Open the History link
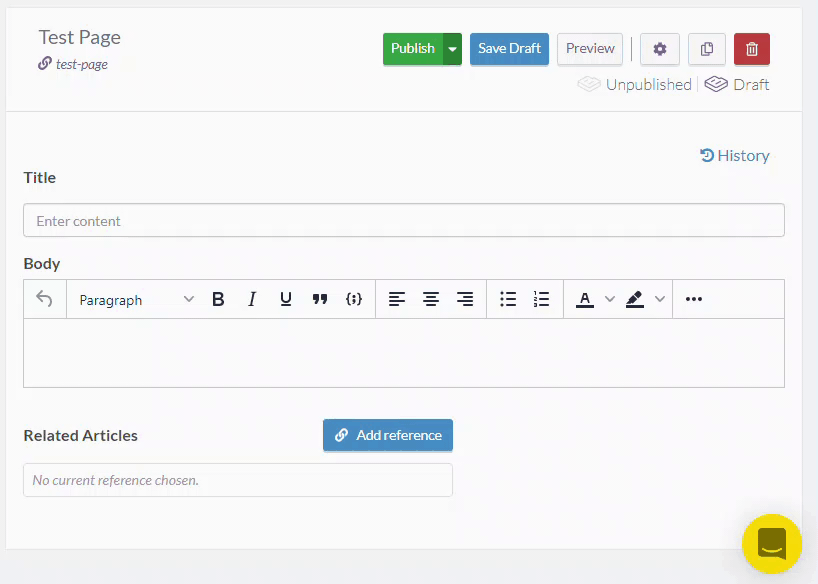The height and width of the screenshot is (584, 818). [x=735, y=155]
